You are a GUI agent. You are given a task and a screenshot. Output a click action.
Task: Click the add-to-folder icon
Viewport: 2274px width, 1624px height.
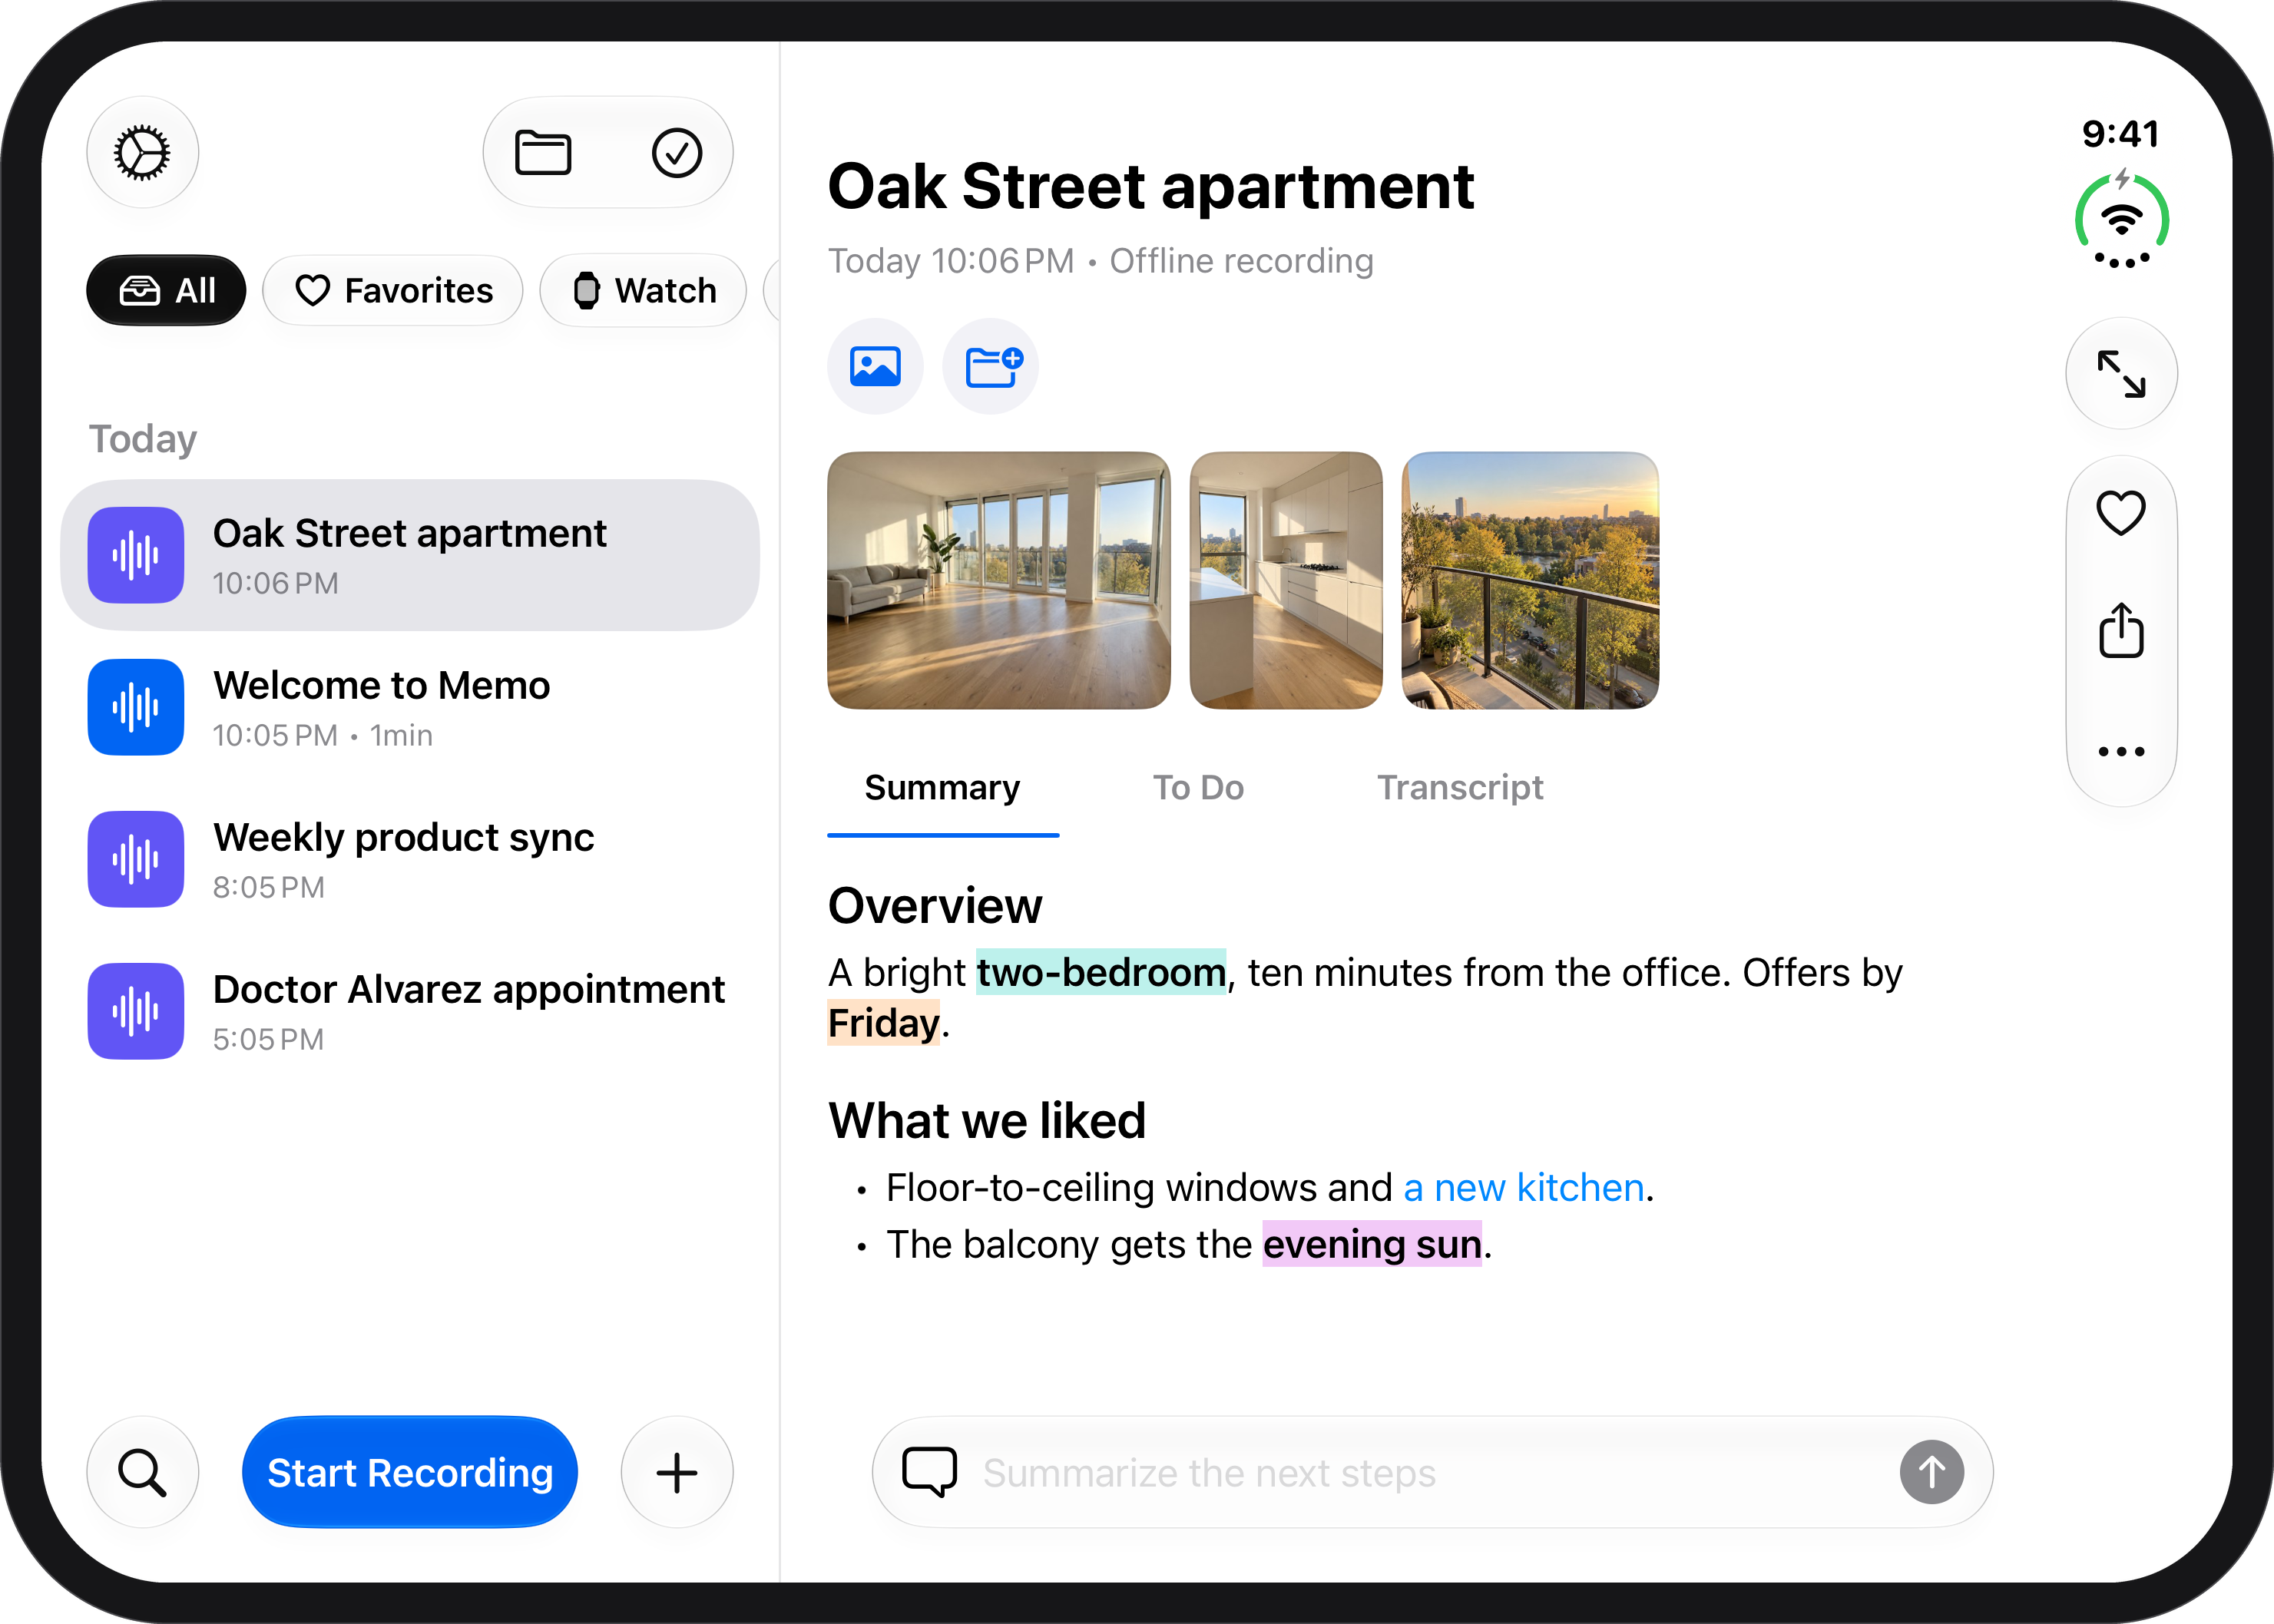pos(991,366)
